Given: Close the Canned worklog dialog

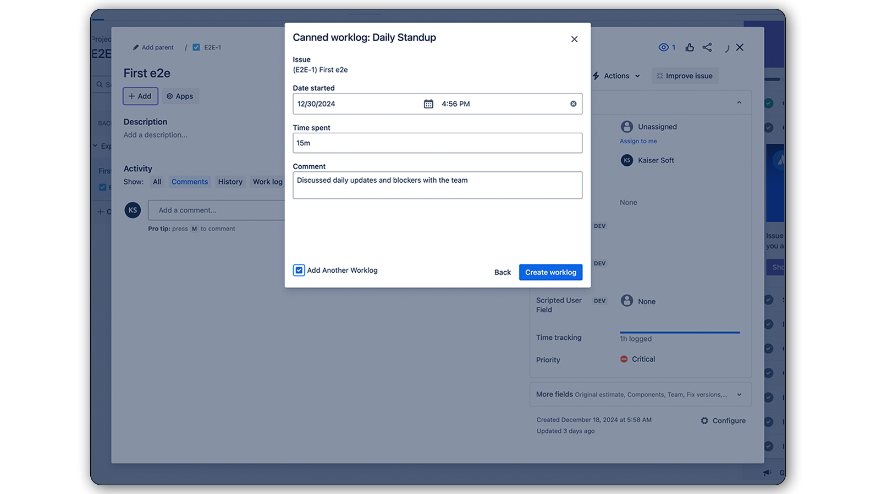Looking at the screenshot, I should tap(574, 39).
